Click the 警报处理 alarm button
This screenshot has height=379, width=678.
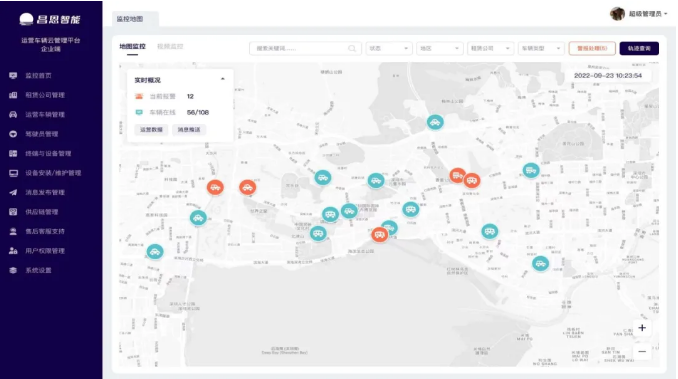point(592,48)
